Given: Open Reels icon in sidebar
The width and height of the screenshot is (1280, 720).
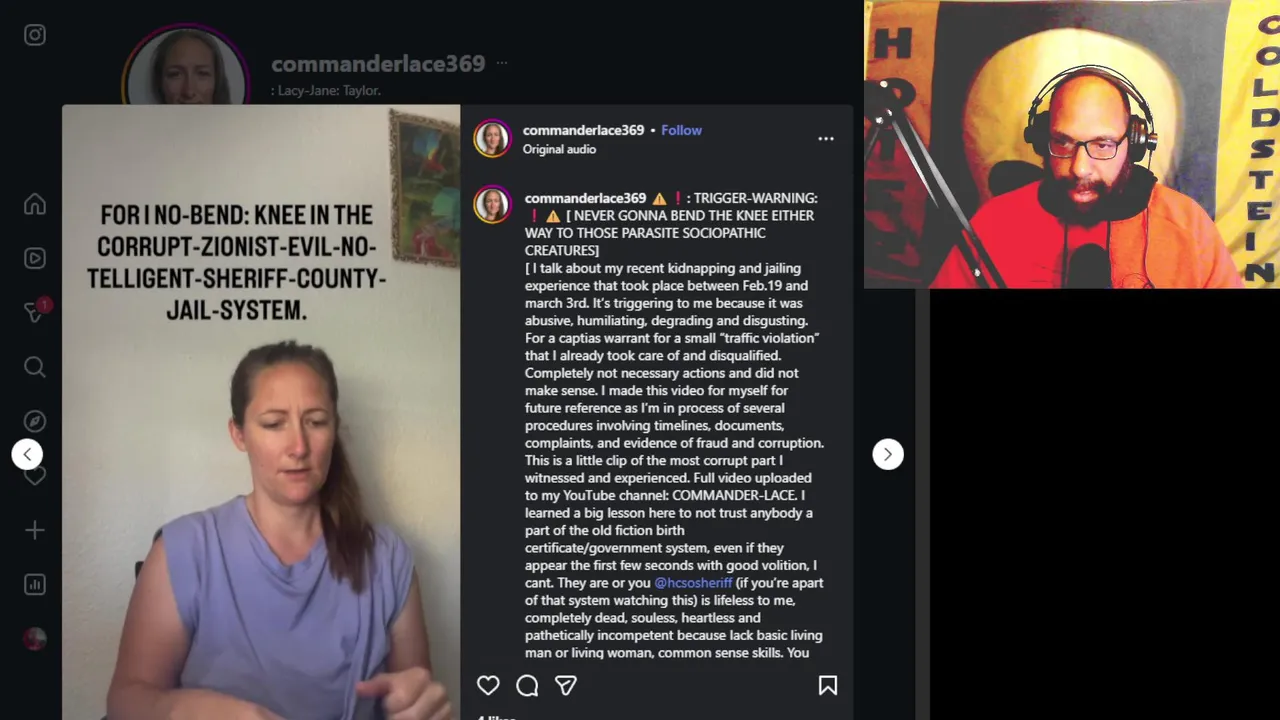Looking at the screenshot, I should (35, 258).
